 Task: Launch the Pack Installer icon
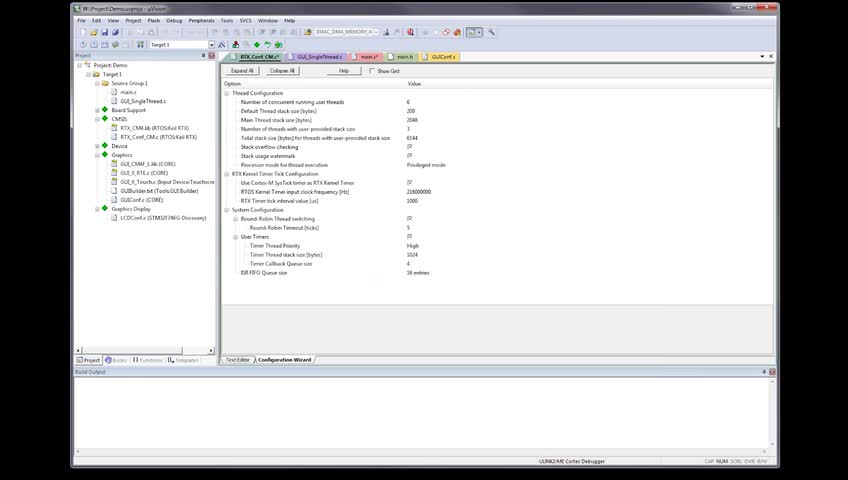279,45
